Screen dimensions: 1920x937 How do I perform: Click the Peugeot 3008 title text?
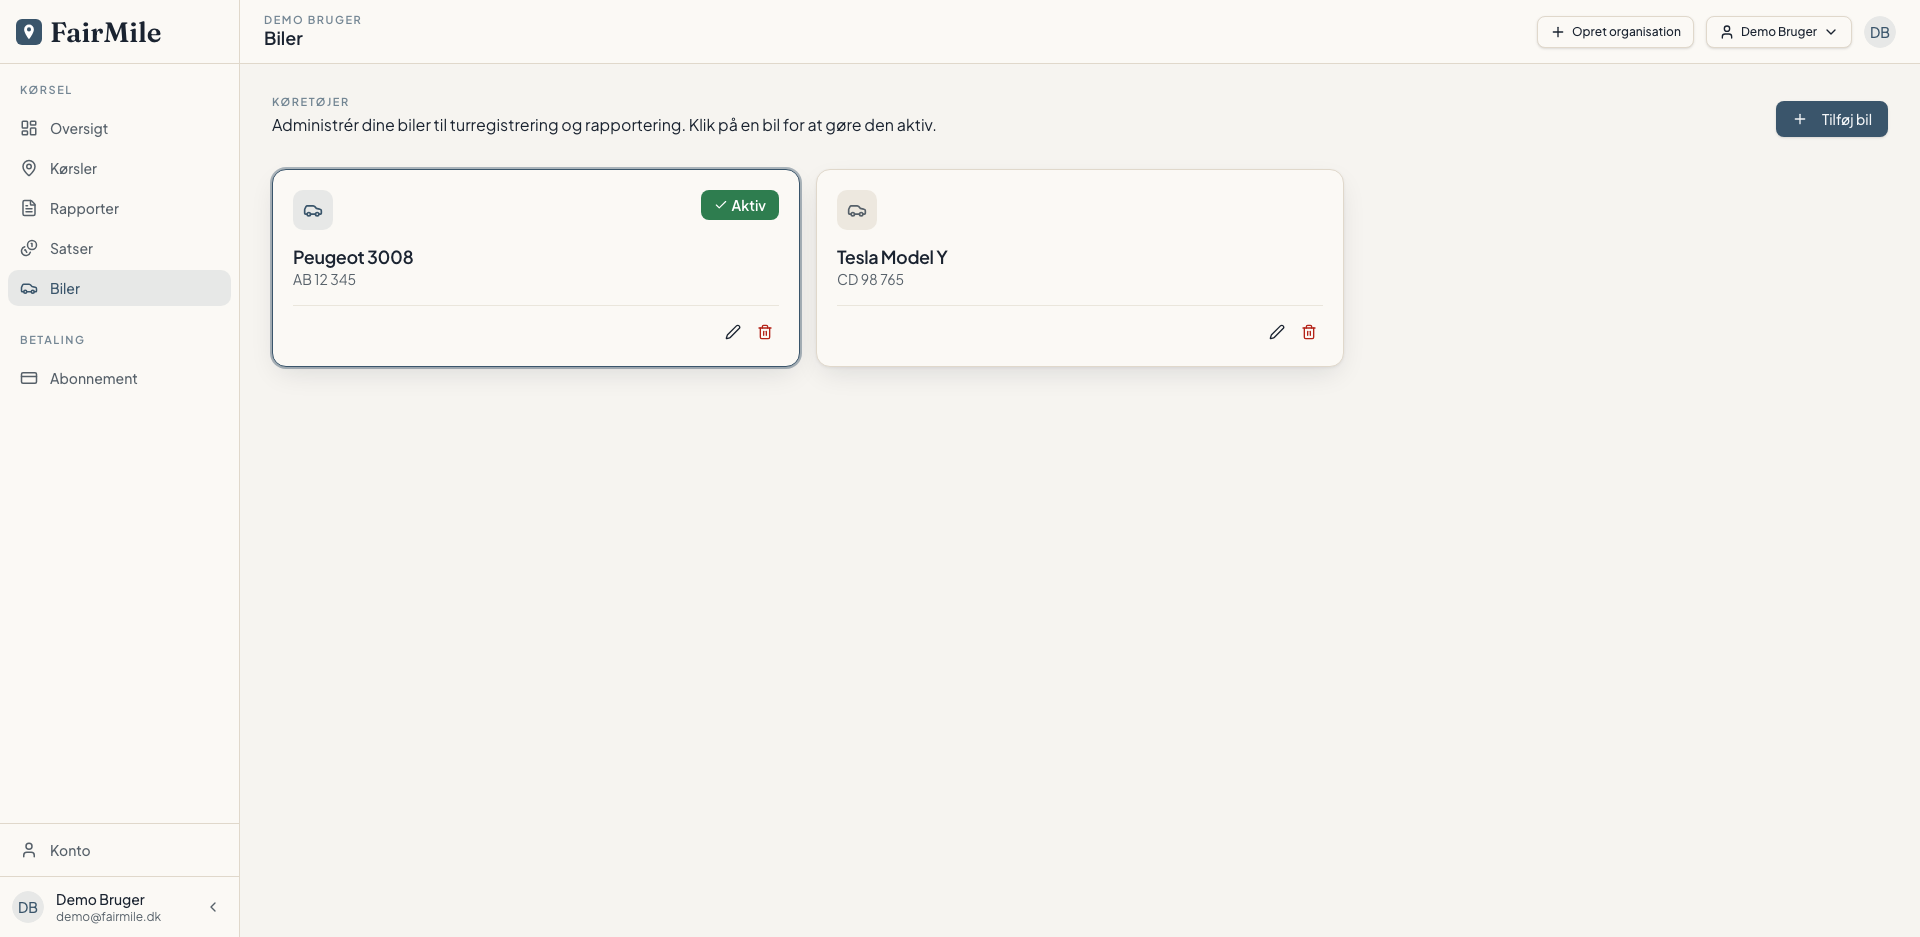[x=353, y=257]
